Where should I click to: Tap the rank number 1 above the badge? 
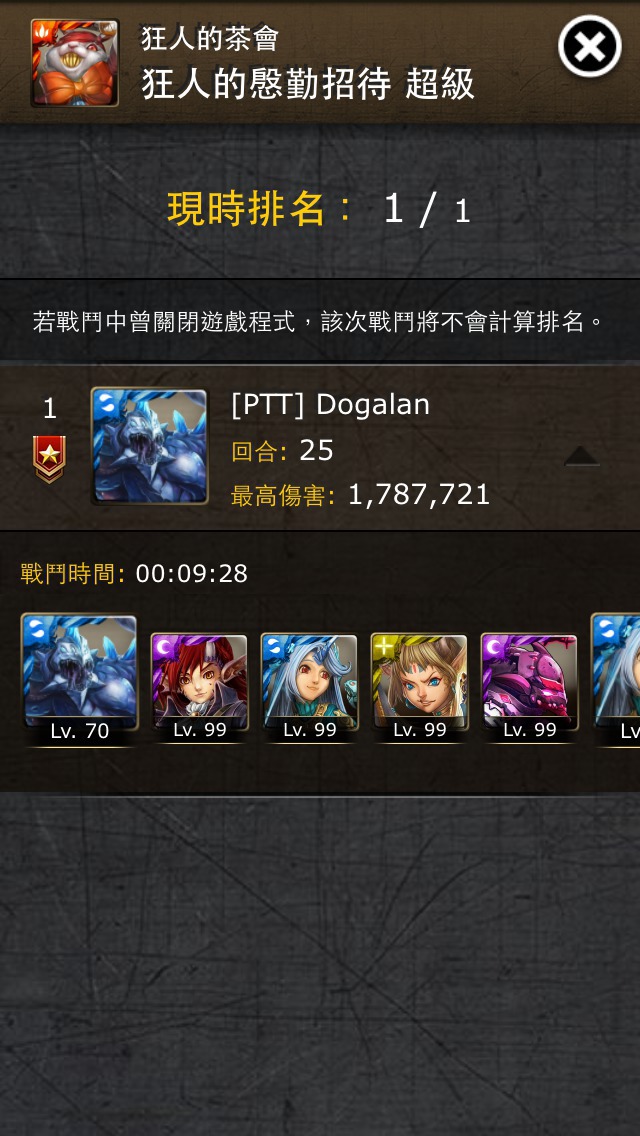click(x=49, y=410)
